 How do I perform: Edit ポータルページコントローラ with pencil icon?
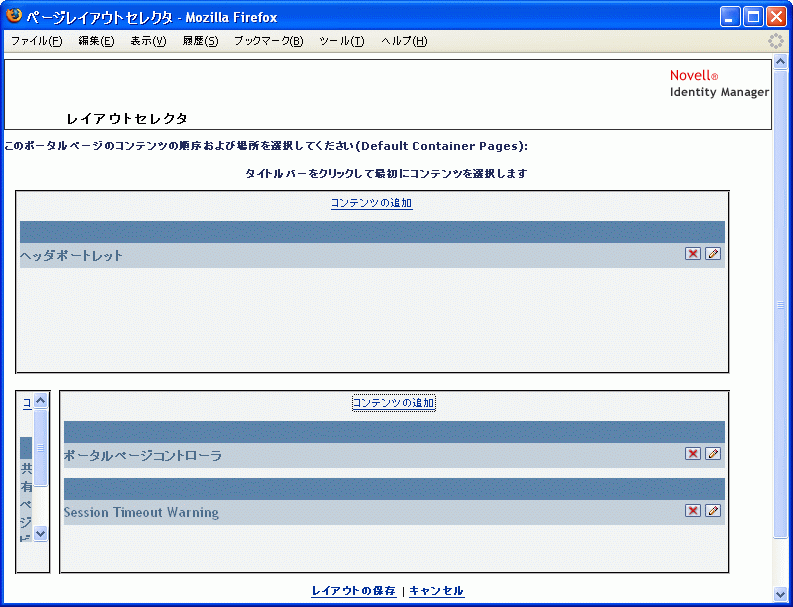pyautogui.click(x=713, y=454)
